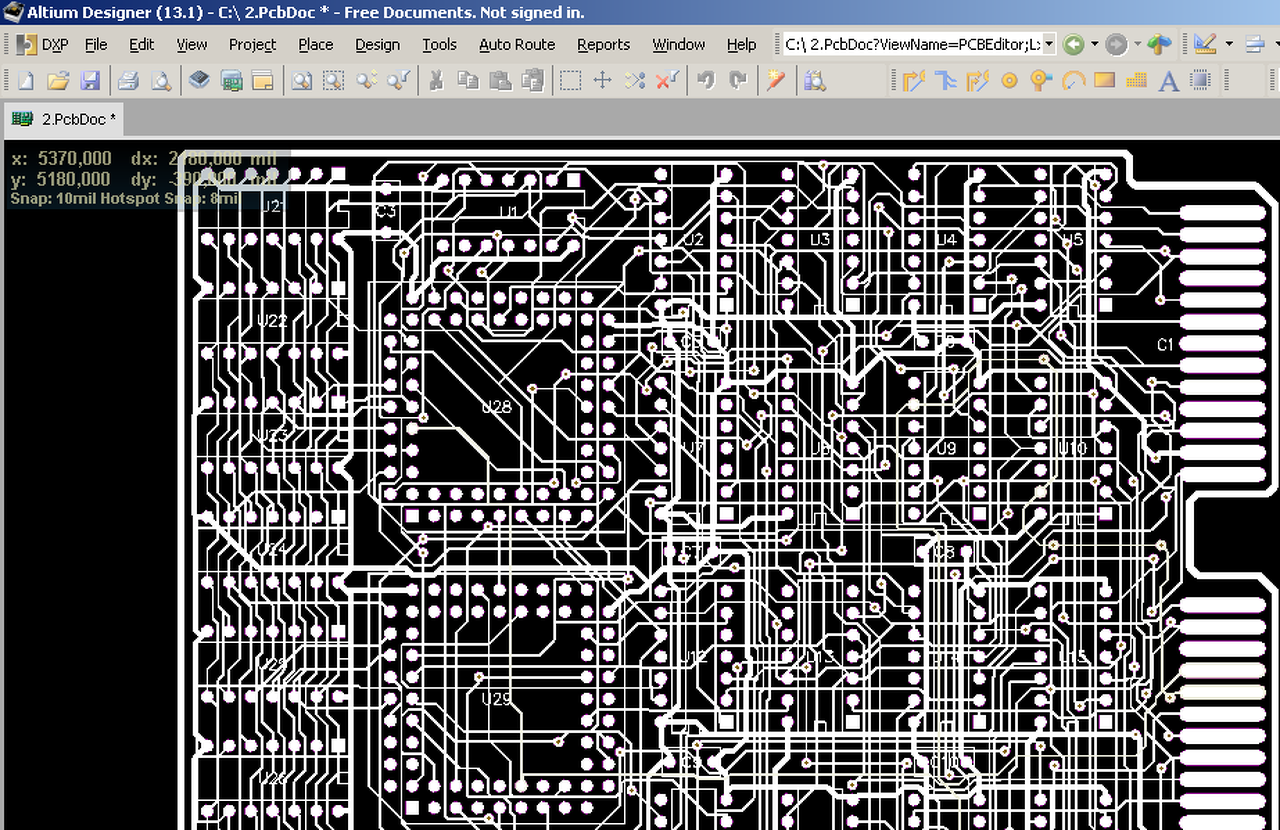
Task: Select the Interactive Routing tool
Action: pyautogui.click(x=913, y=81)
